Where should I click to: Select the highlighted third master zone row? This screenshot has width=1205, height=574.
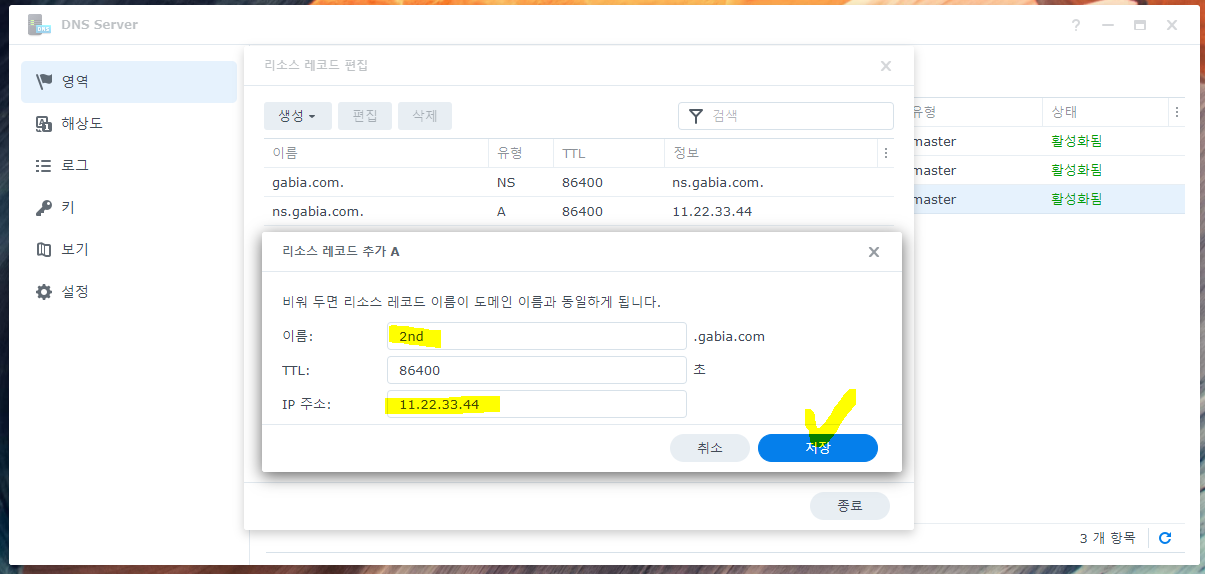pos(1049,199)
